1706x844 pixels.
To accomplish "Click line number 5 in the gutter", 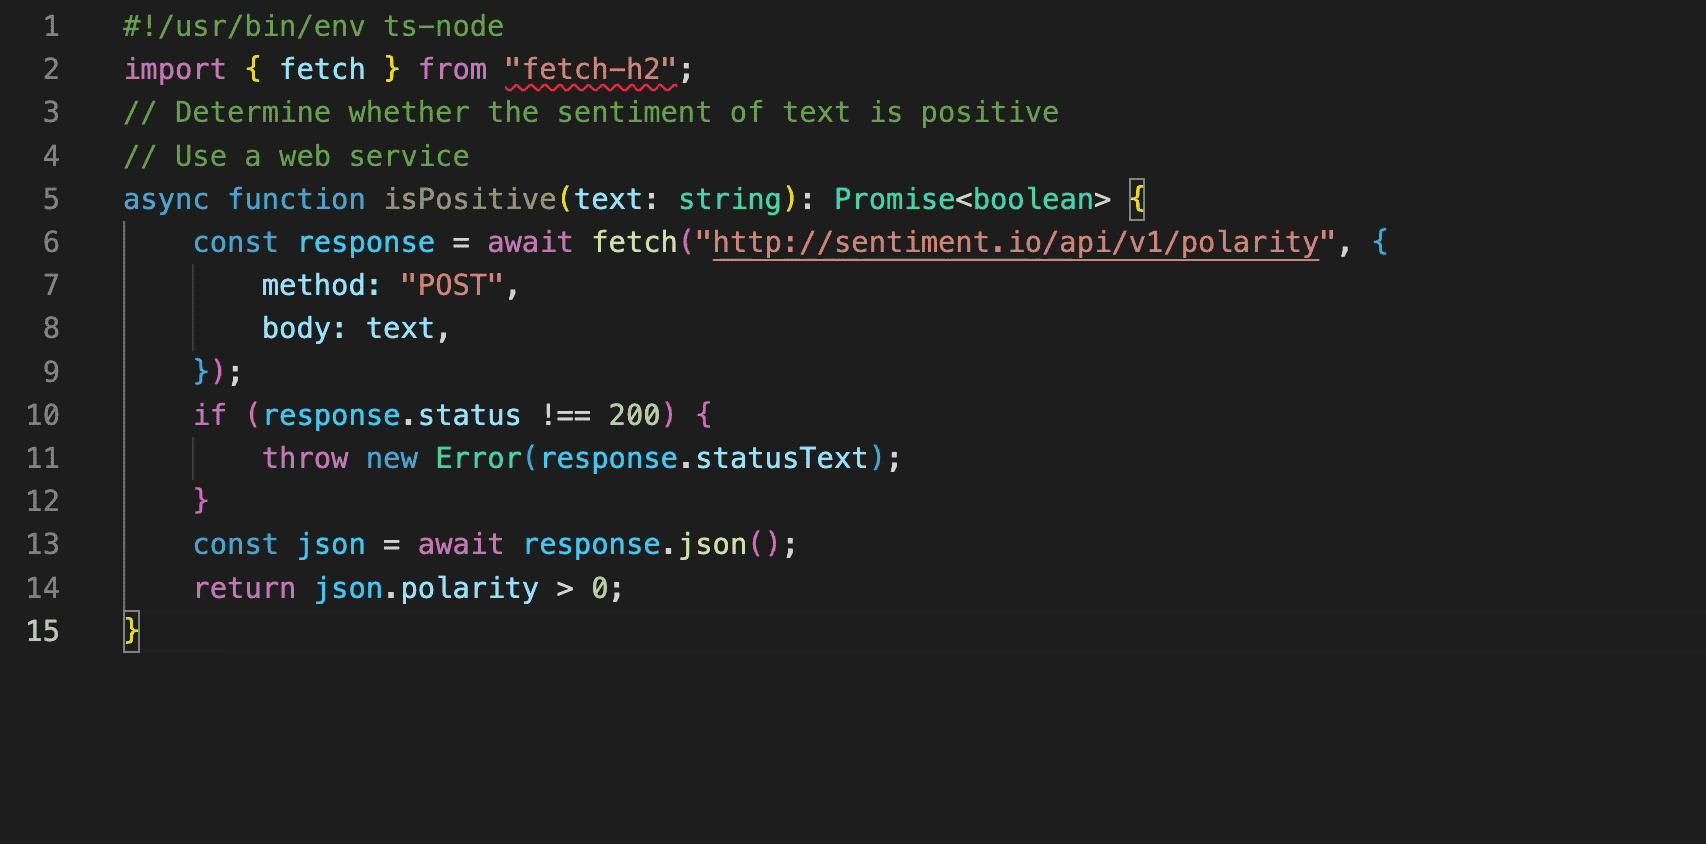I will 51,199.
